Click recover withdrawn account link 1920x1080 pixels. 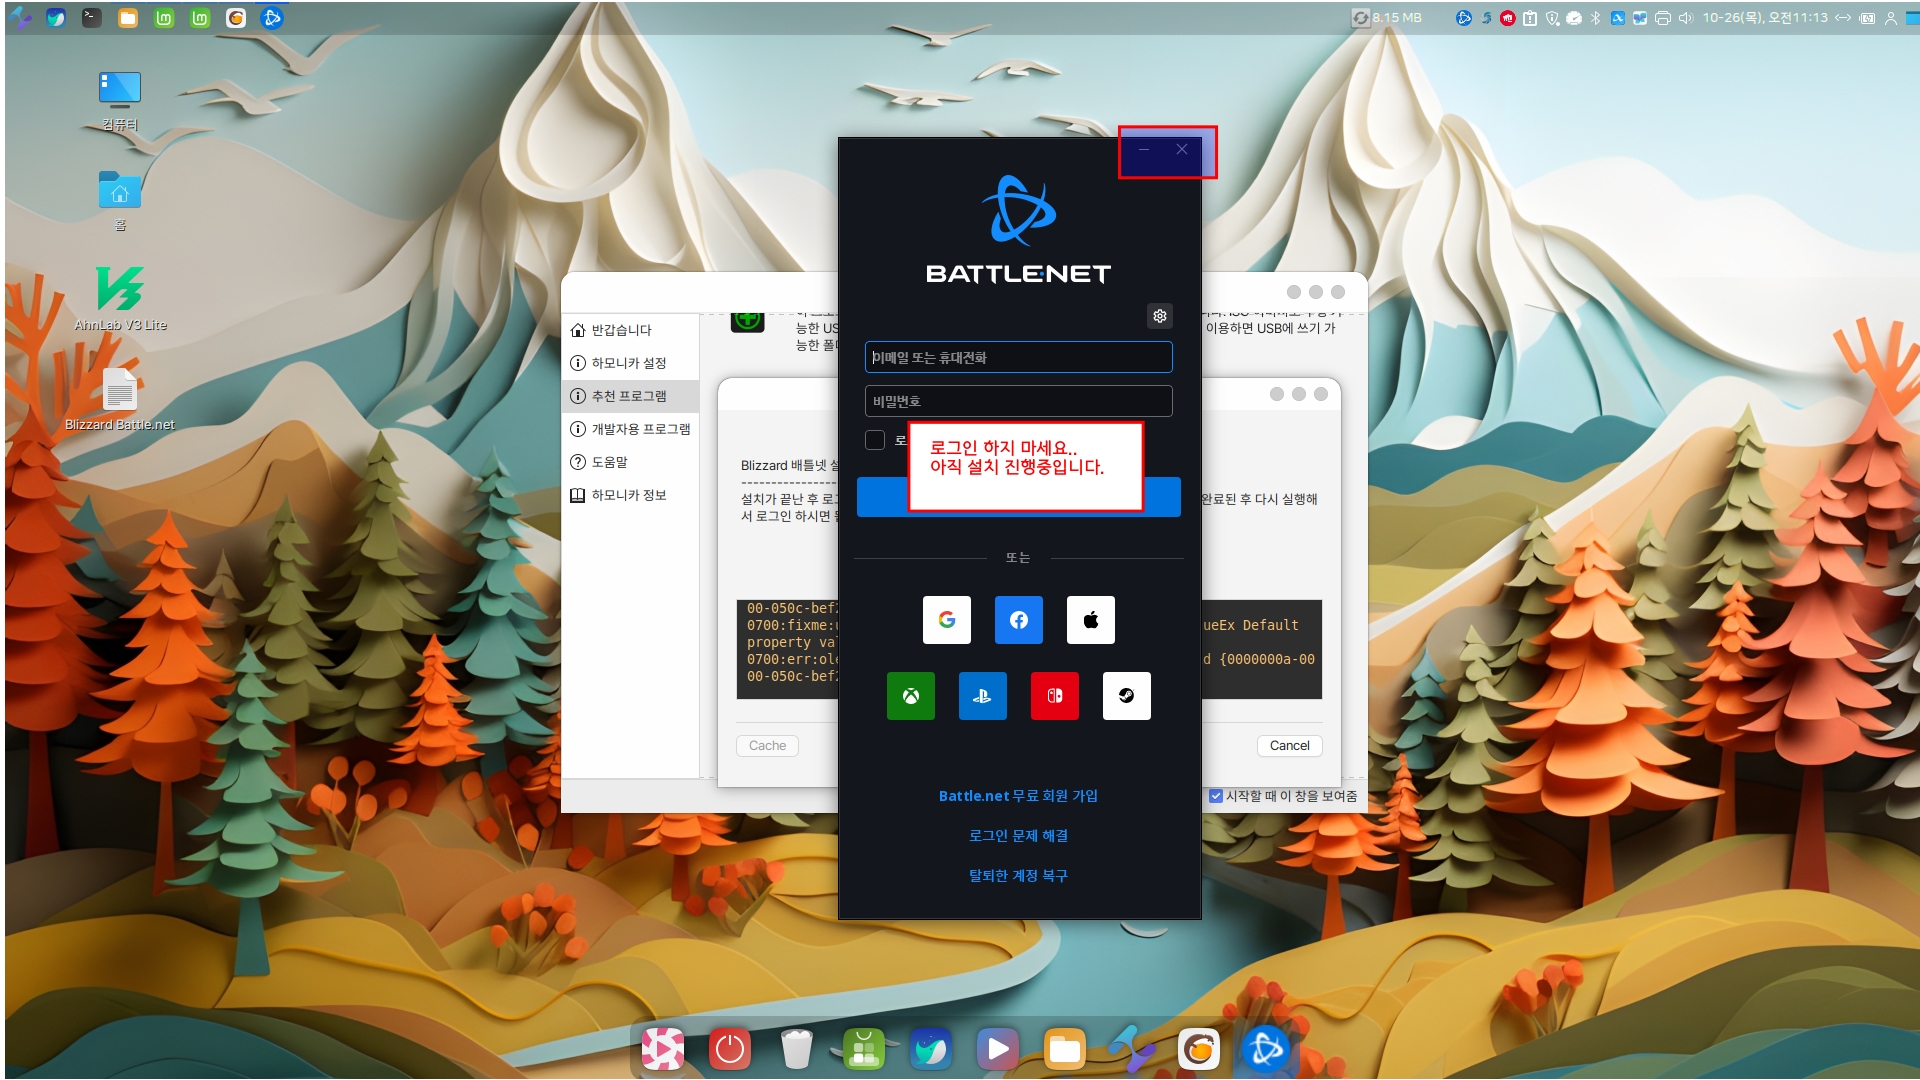click(x=1018, y=876)
